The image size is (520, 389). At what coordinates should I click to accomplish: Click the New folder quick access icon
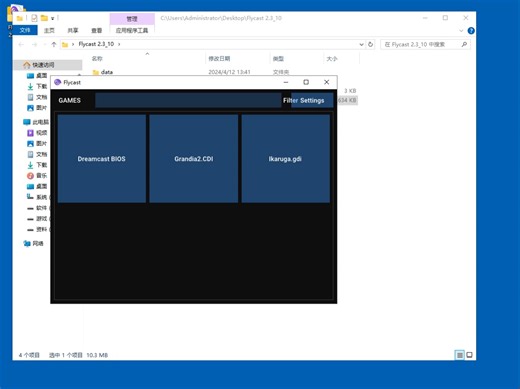tap(44, 18)
